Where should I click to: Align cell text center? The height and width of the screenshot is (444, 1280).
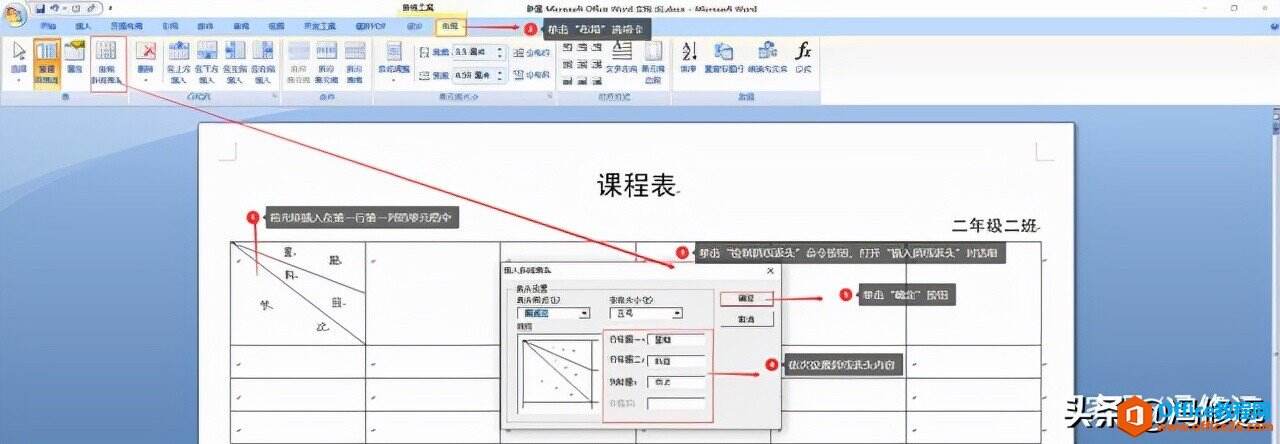coord(581,63)
